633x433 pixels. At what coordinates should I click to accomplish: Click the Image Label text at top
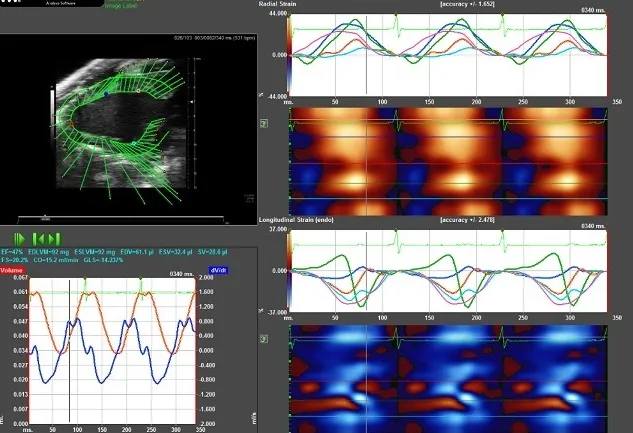coord(121,6)
